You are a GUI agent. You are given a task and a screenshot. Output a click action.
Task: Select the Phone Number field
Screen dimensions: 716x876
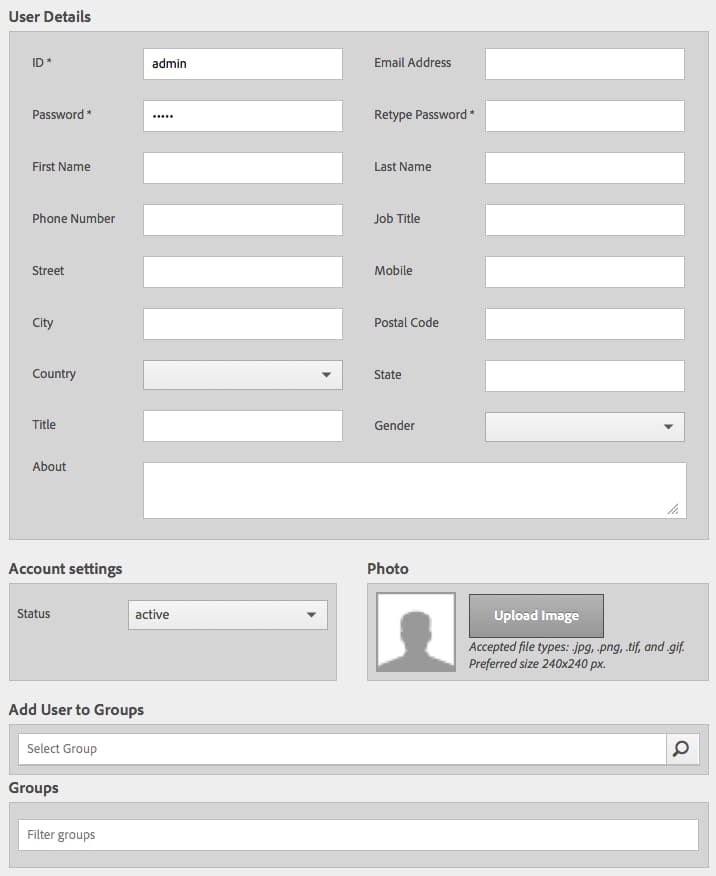[242, 220]
